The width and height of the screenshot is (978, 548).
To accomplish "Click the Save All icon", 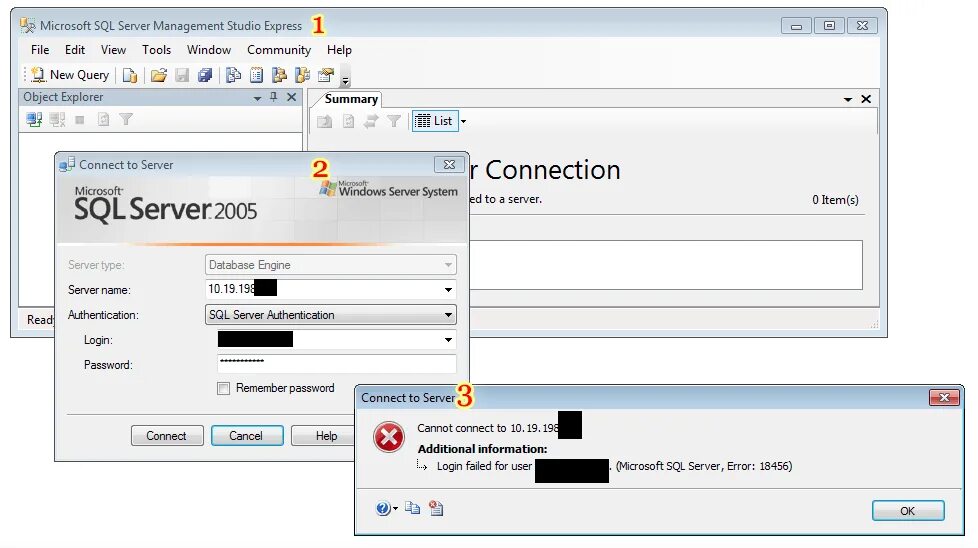I will pyautogui.click(x=205, y=75).
